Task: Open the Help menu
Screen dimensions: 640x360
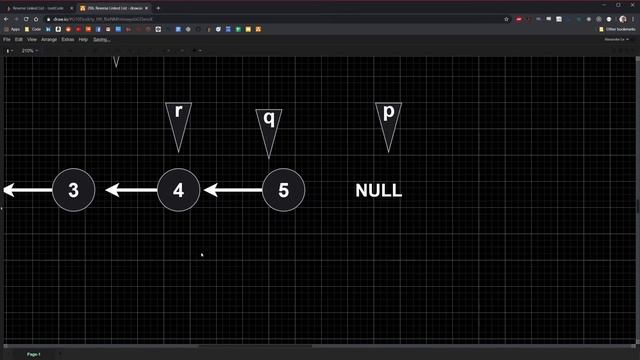Action: coord(83,40)
